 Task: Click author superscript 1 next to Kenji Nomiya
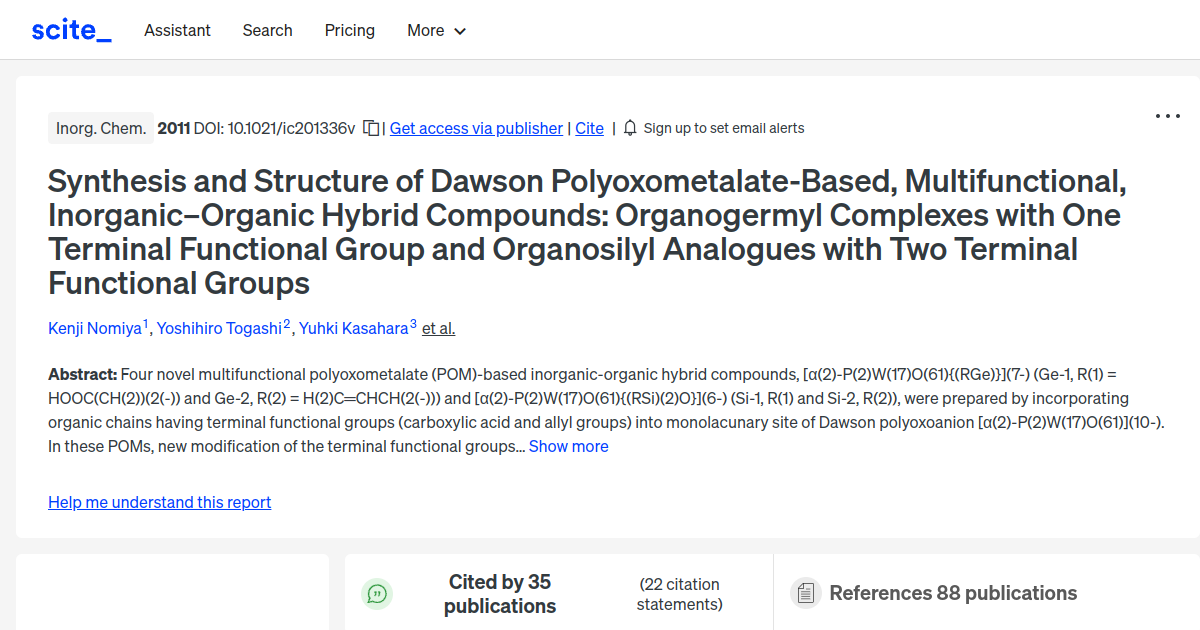coord(145,321)
